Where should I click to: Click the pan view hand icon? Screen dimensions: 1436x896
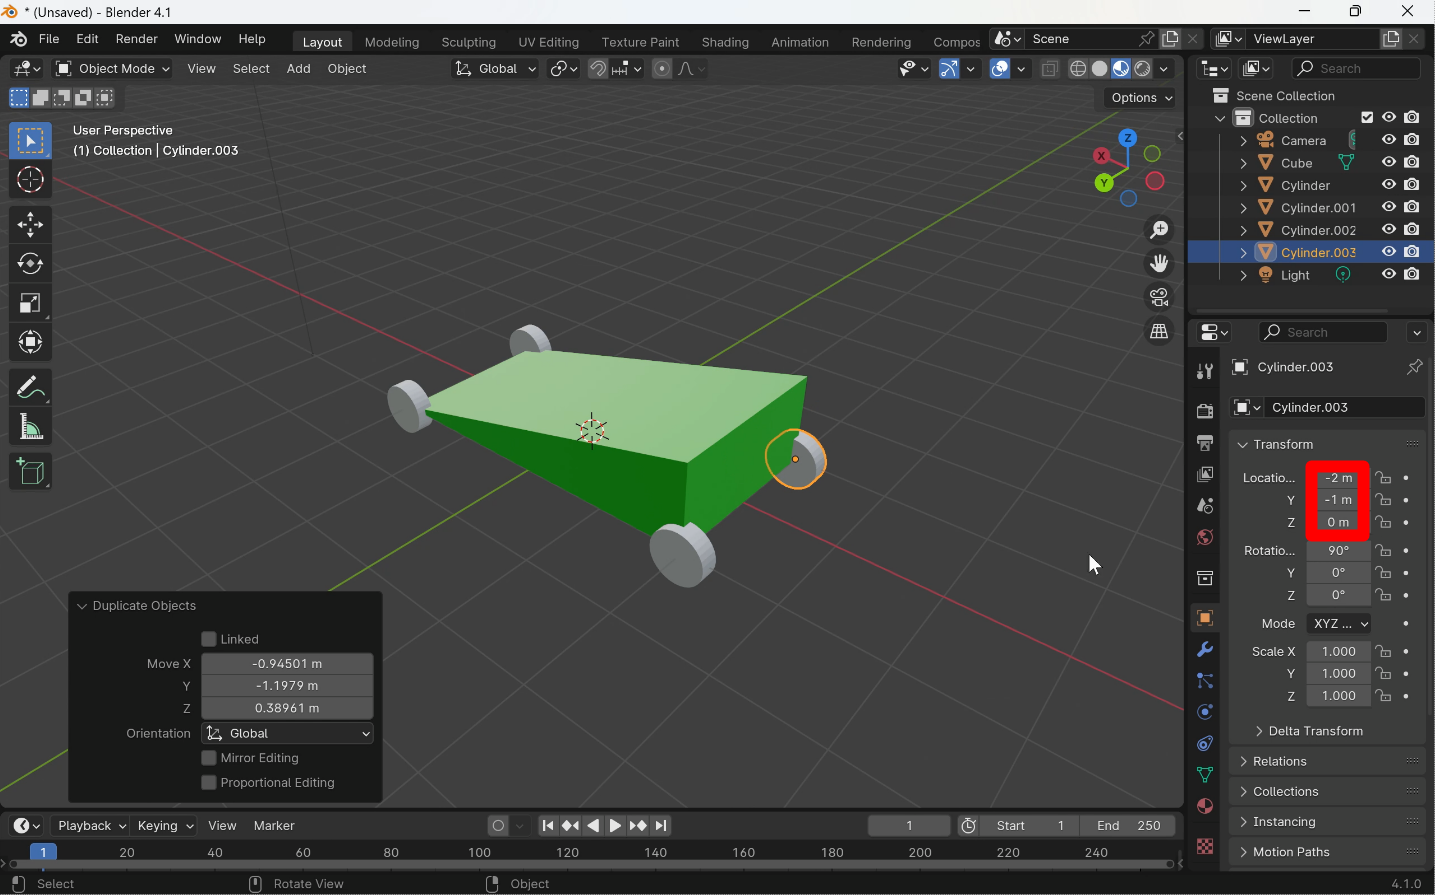pos(1159,264)
